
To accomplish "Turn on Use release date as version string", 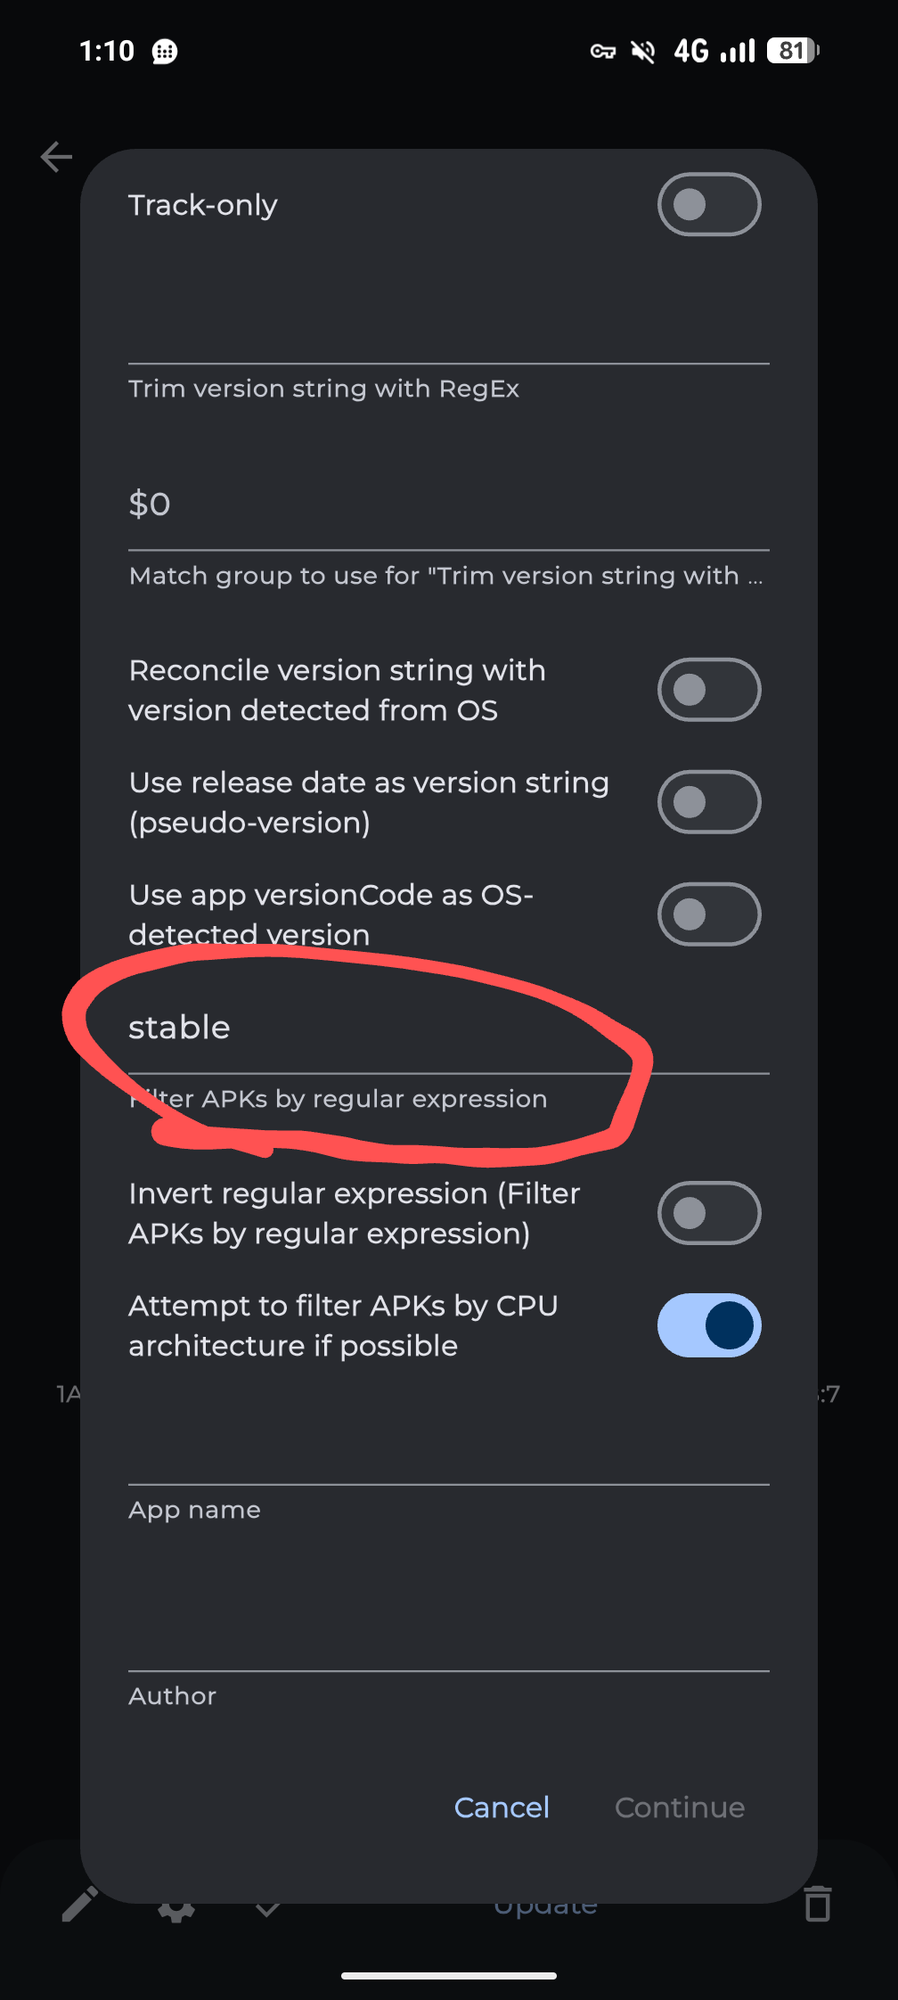I will (709, 802).
